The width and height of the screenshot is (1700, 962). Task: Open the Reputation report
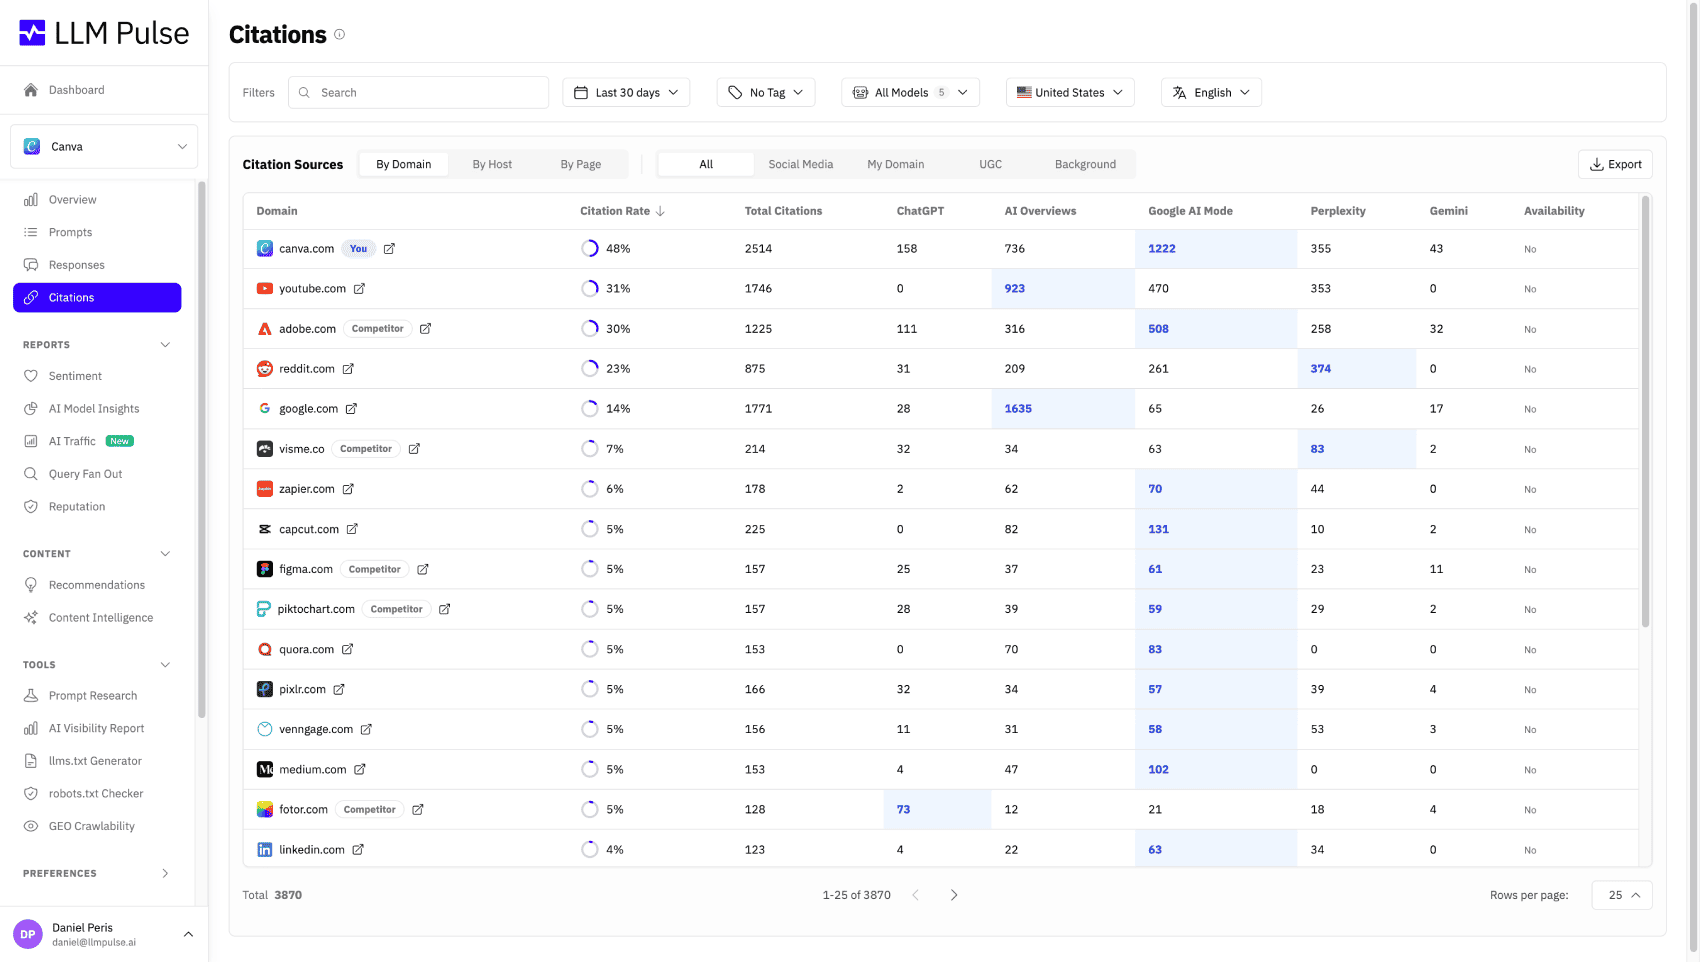click(77, 506)
